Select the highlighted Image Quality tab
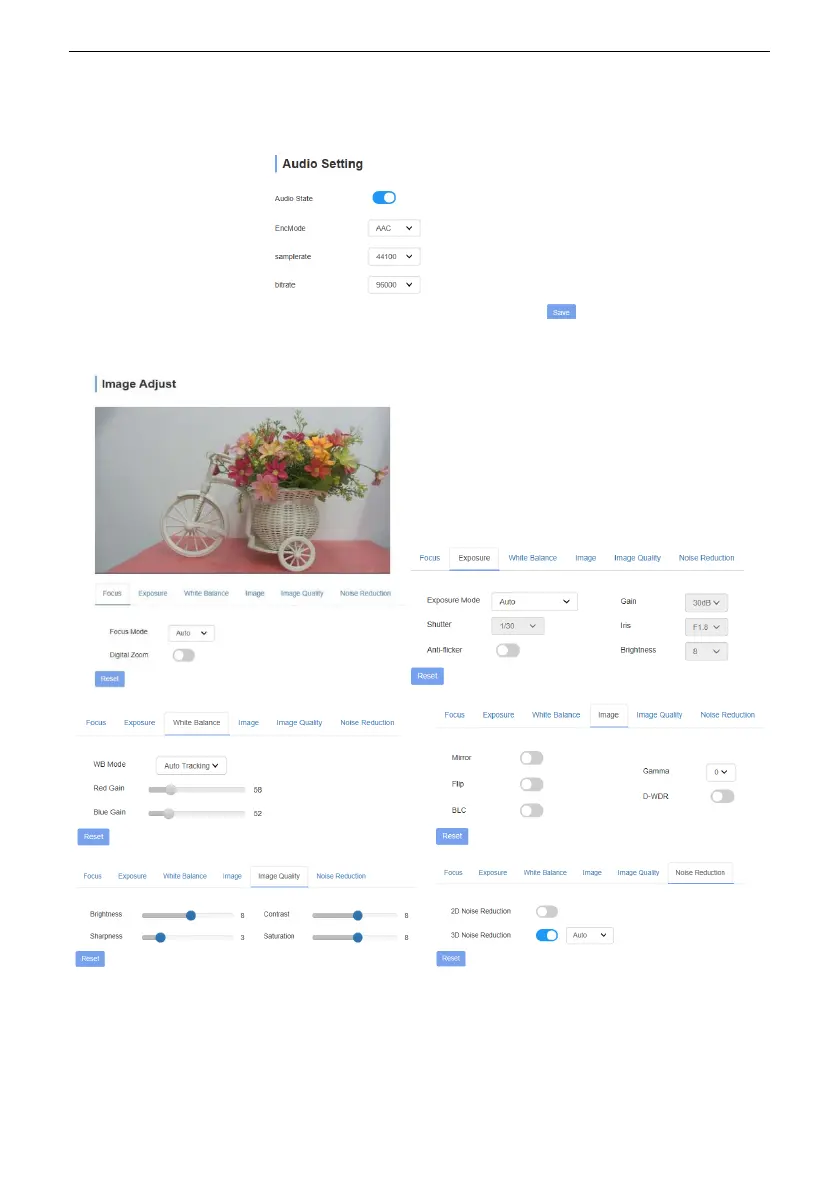 coord(279,876)
